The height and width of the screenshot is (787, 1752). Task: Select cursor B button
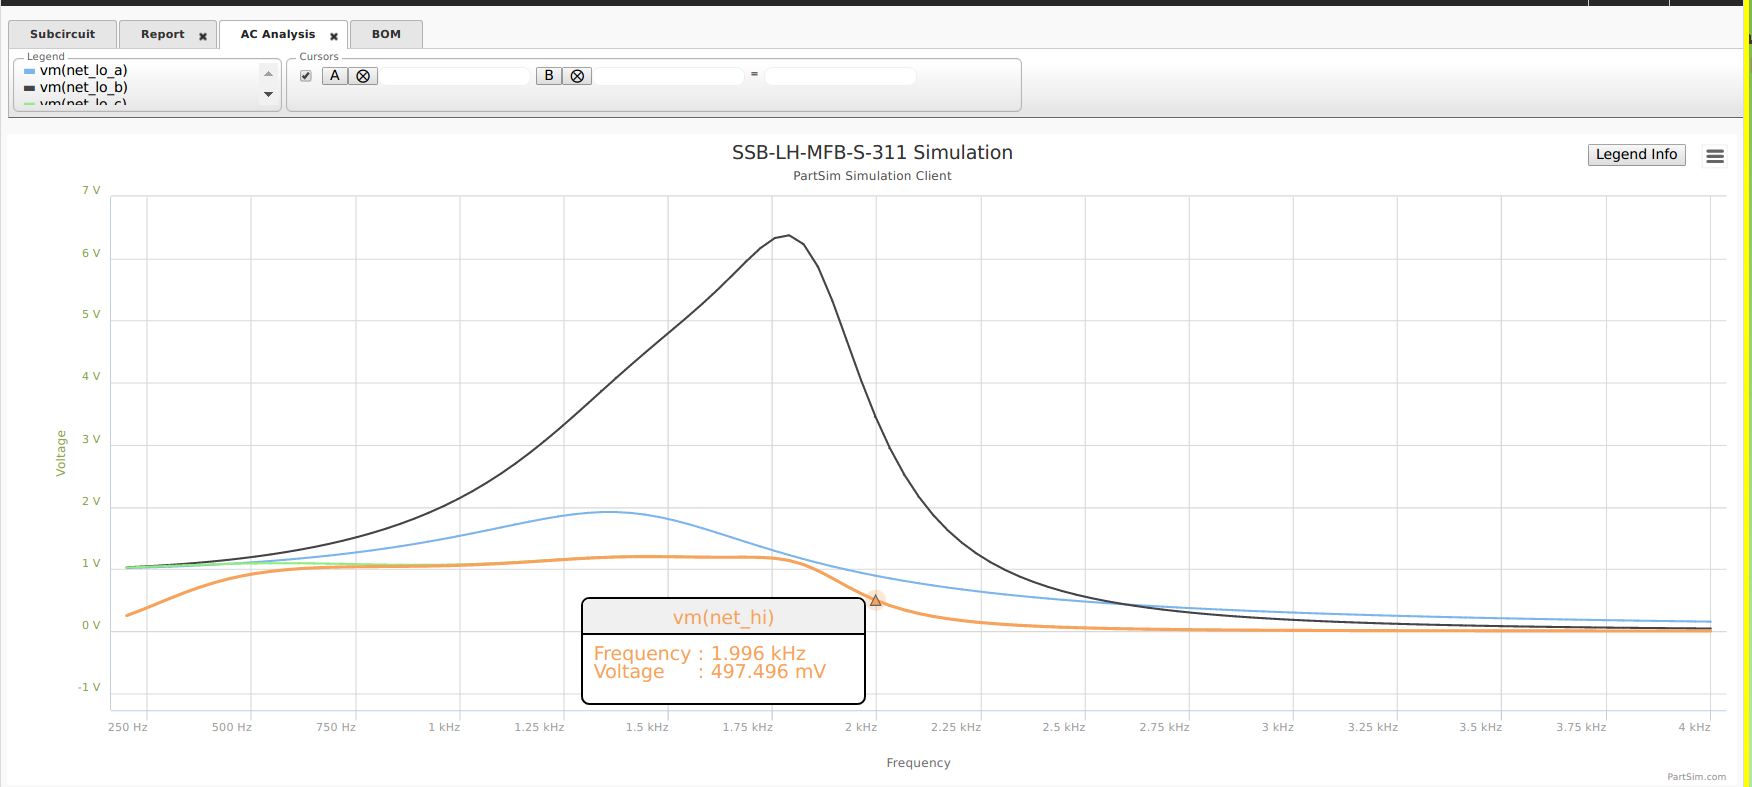click(x=549, y=76)
